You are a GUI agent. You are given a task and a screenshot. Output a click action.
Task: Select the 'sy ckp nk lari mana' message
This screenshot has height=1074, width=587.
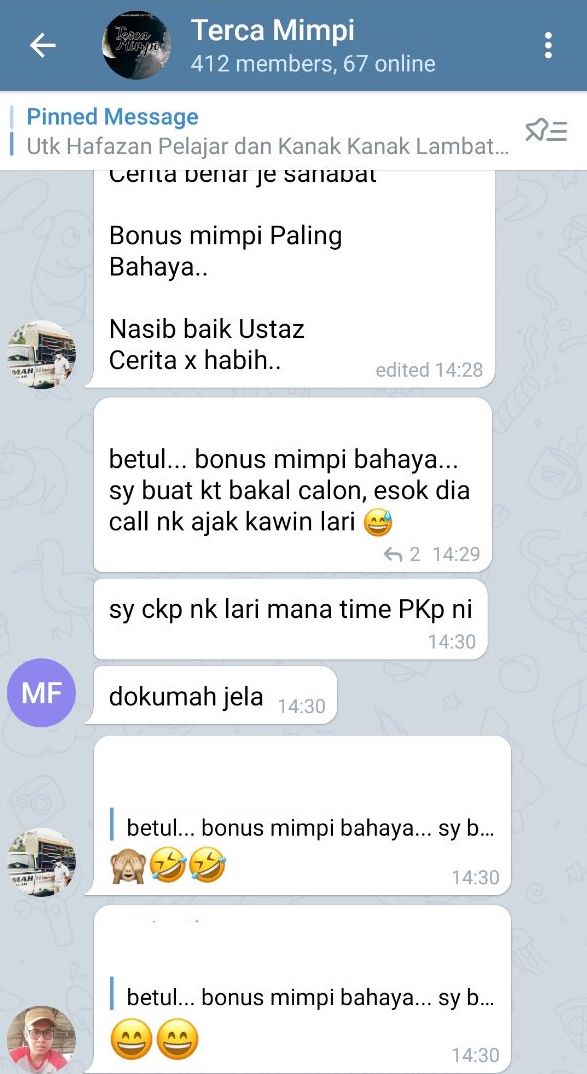pos(290,619)
